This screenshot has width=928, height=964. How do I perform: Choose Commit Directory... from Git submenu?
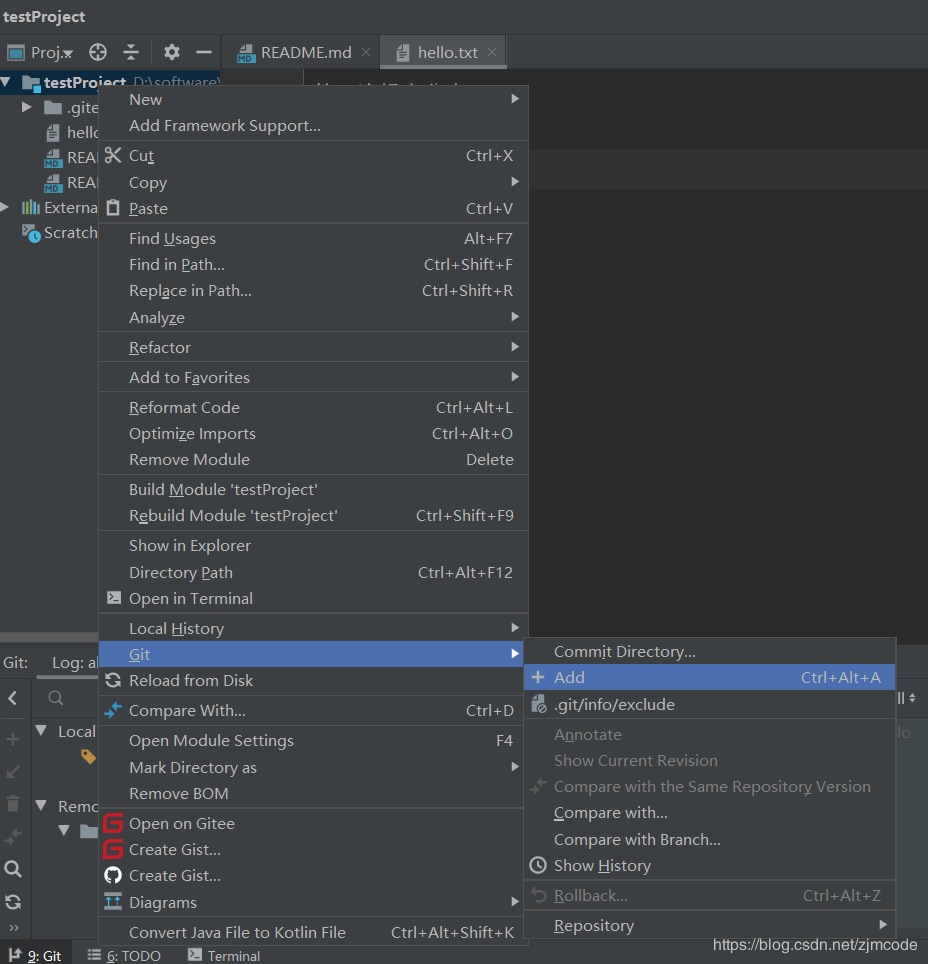click(x=624, y=652)
